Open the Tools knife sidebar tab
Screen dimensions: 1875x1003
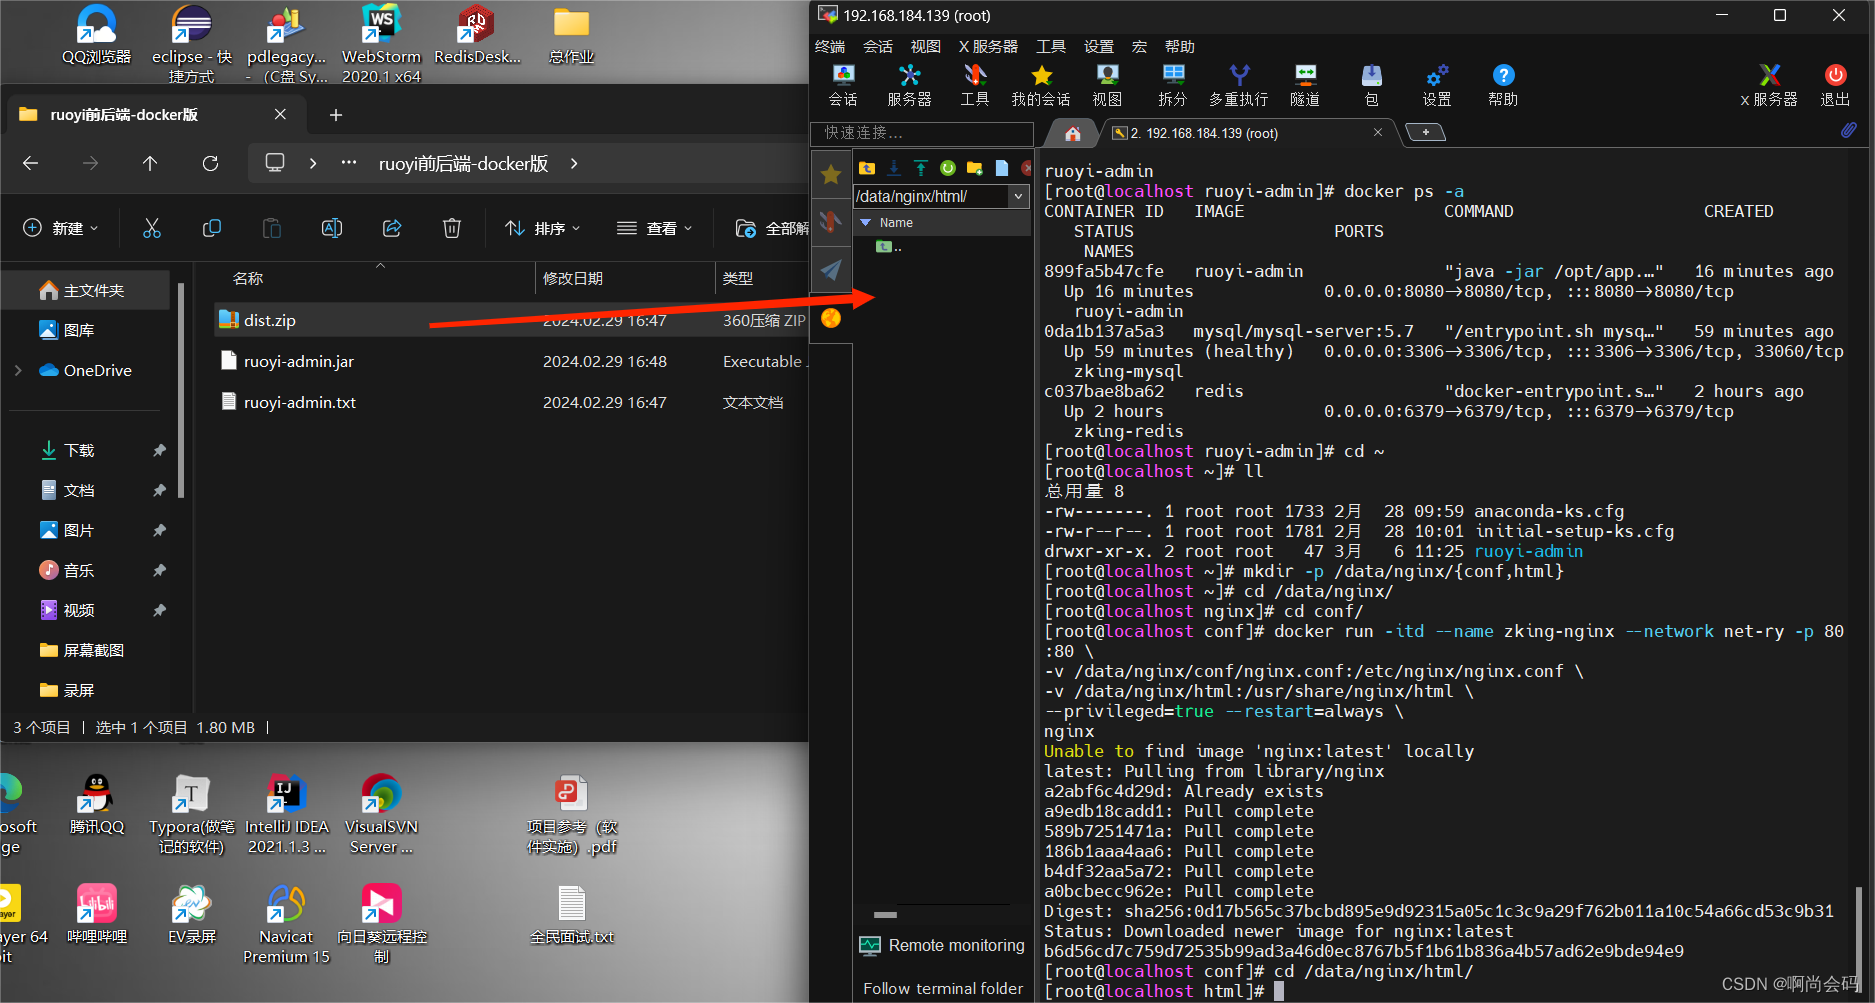[831, 222]
